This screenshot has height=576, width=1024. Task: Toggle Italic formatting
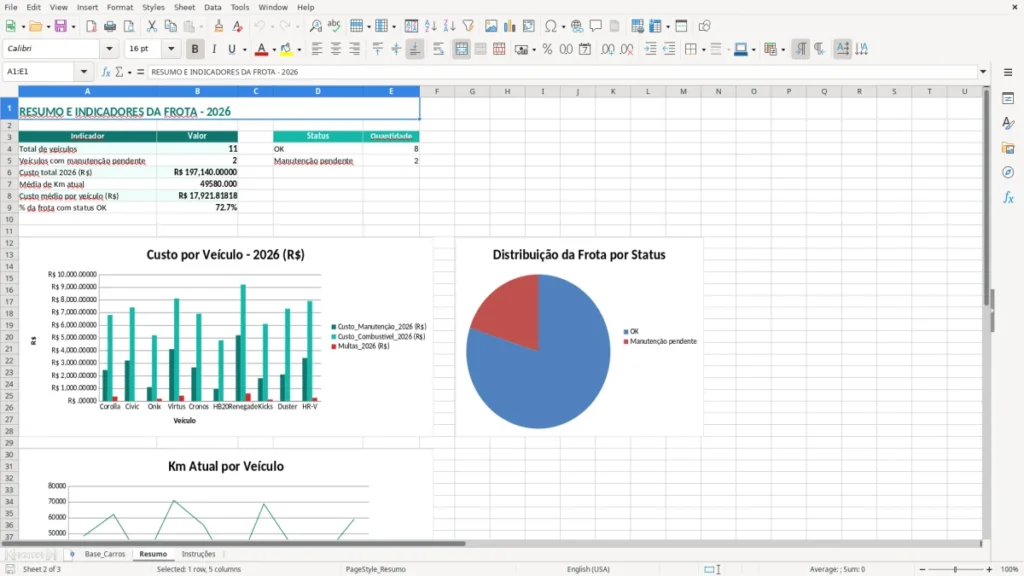[214, 49]
